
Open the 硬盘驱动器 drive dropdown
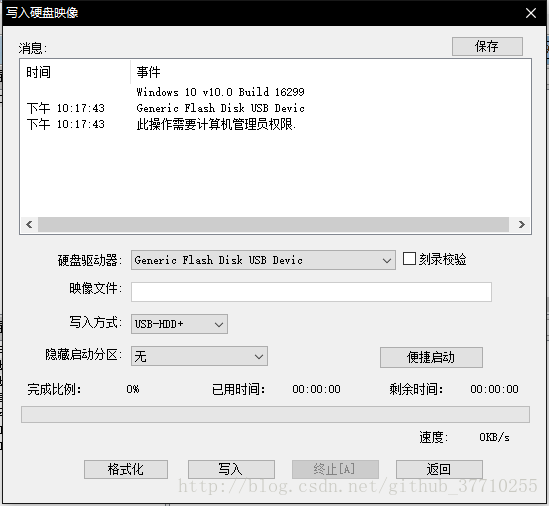(x=263, y=260)
